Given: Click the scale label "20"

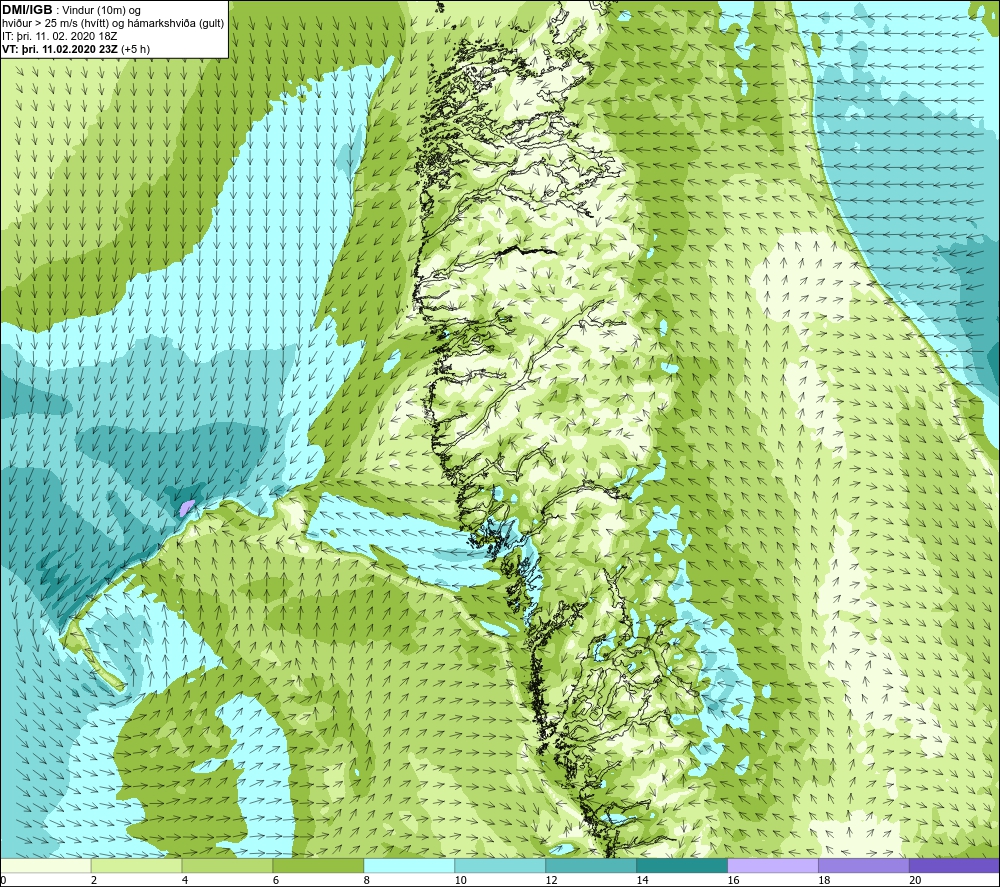Looking at the screenshot, I should (x=915, y=880).
